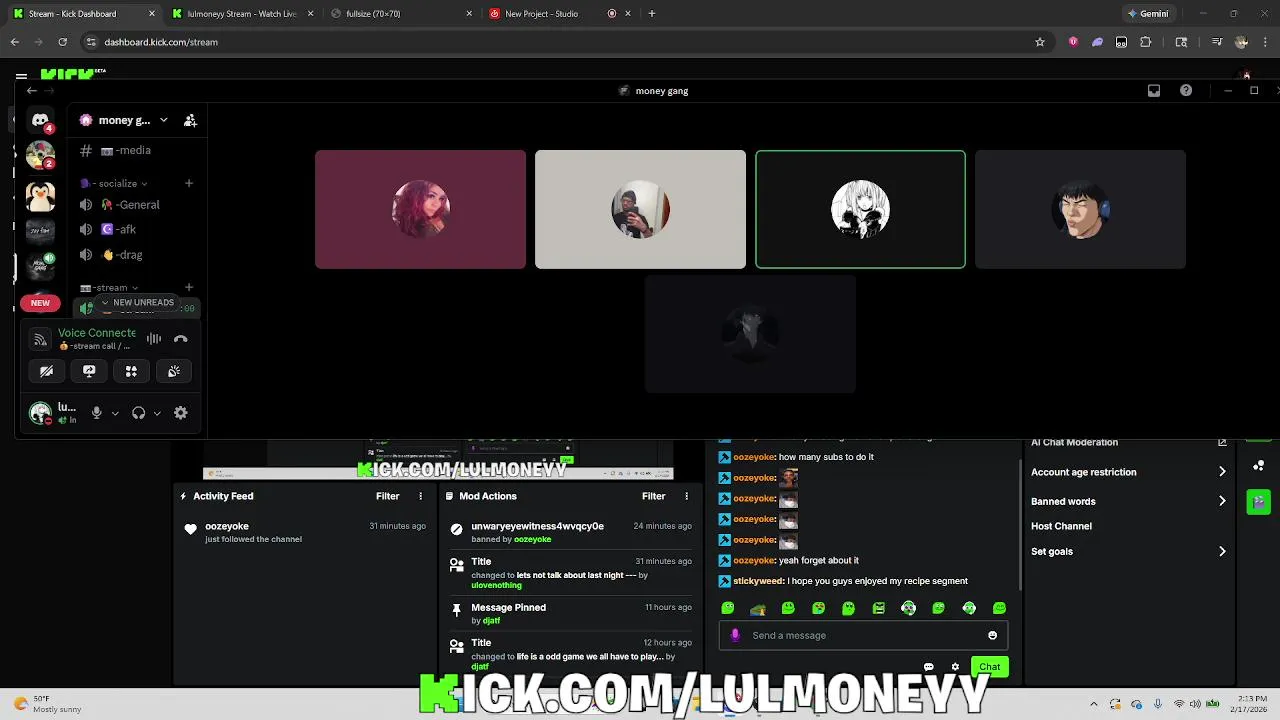The height and width of the screenshot is (720, 1280).
Task: Mute the Discord microphone
Action: [x=97, y=413]
